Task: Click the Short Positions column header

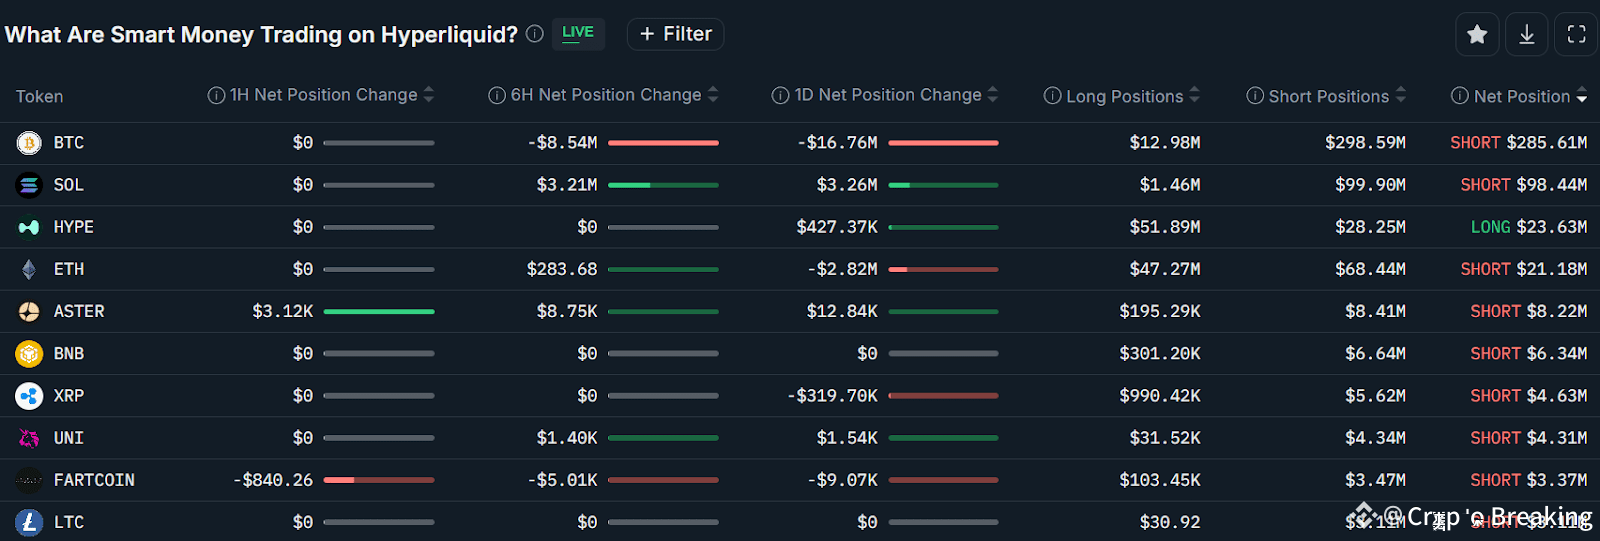Action: (1328, 96)
